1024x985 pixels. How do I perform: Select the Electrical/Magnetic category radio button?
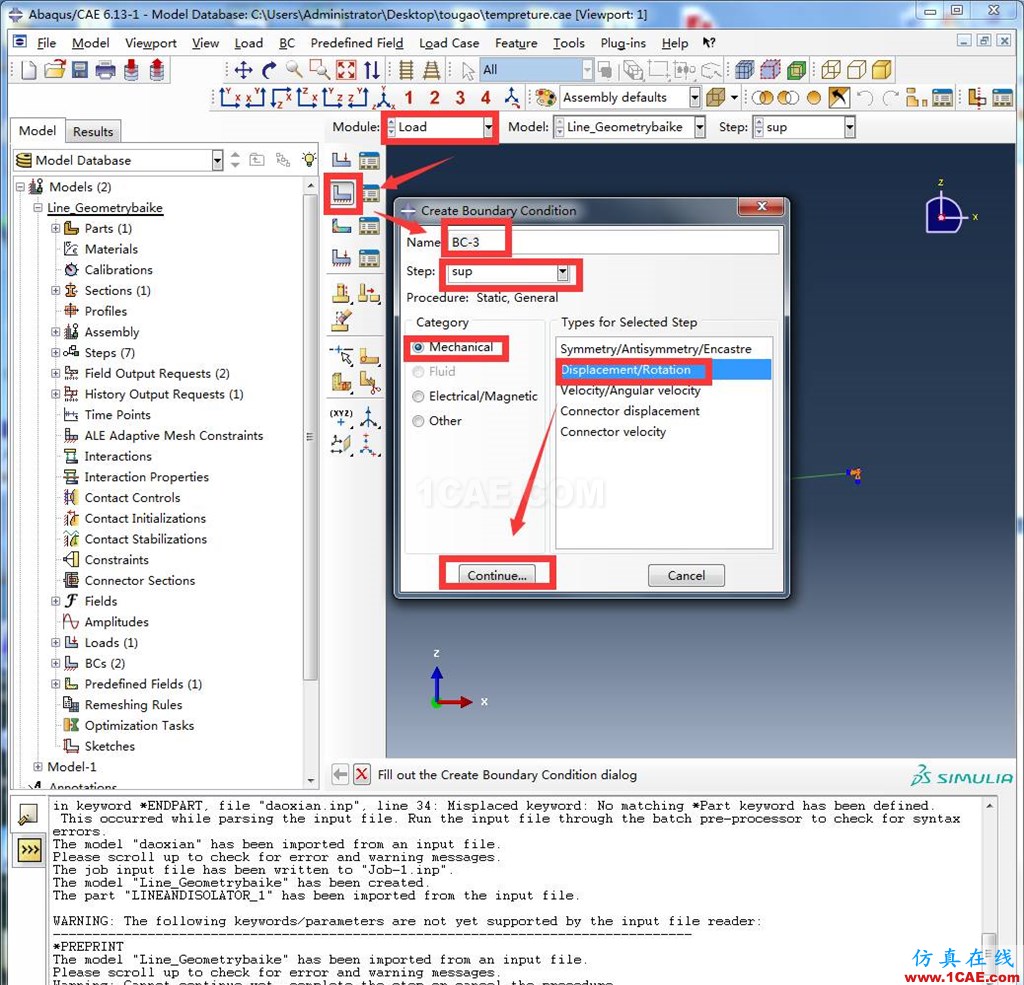pyautogui.click(x=418, y=396)
